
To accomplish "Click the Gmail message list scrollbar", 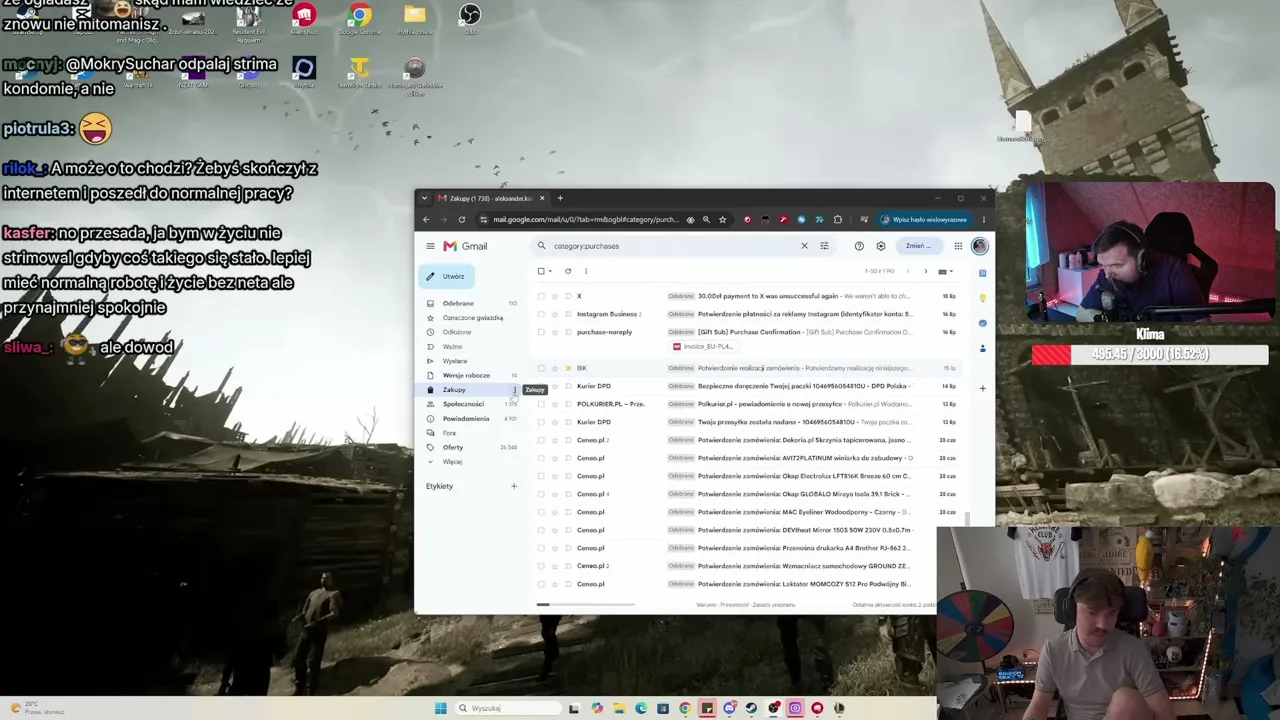I will click(x=967, y=517).
